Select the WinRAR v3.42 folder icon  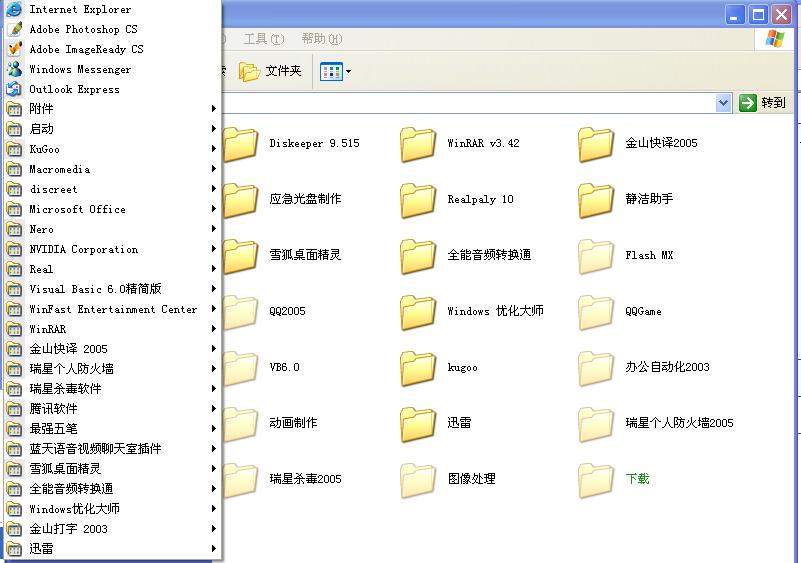point(418,145)
